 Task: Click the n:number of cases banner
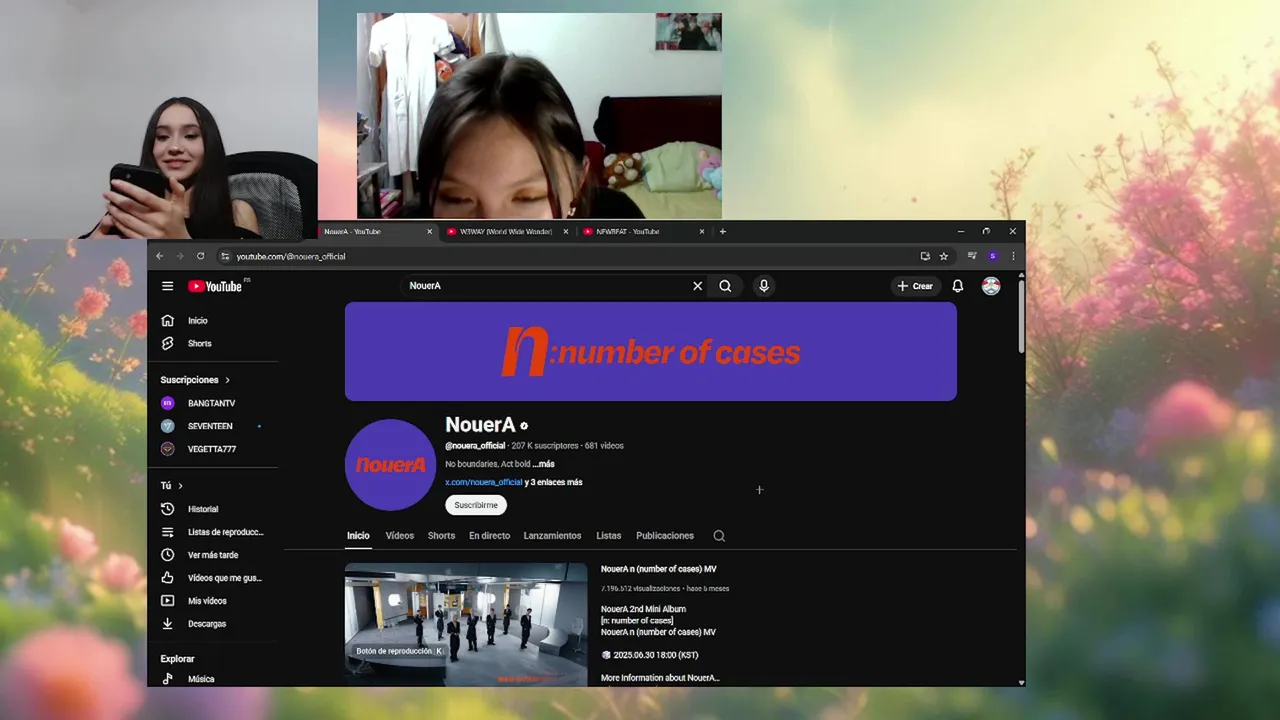(651, 352)
